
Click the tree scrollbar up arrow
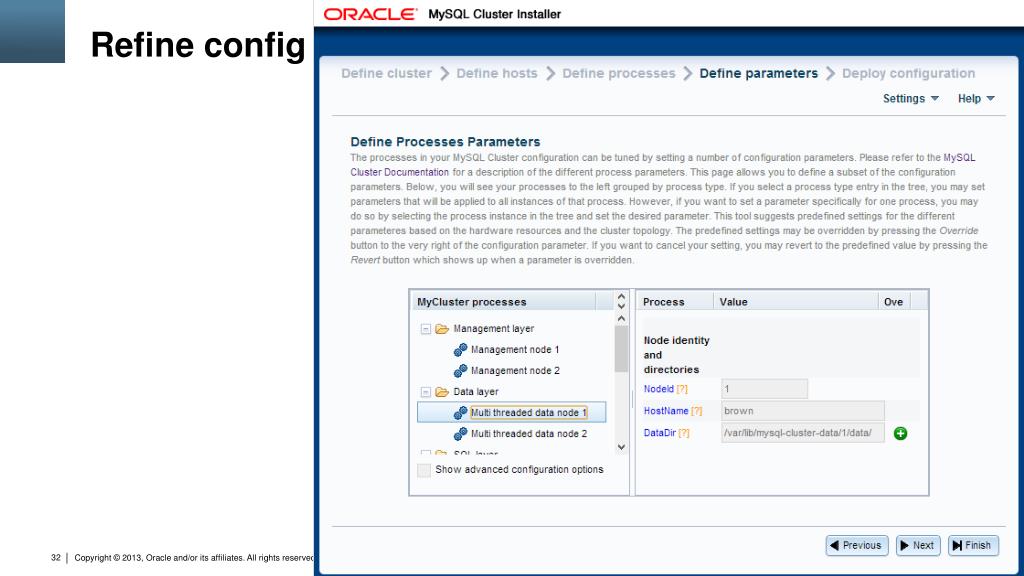coord(621,319)
